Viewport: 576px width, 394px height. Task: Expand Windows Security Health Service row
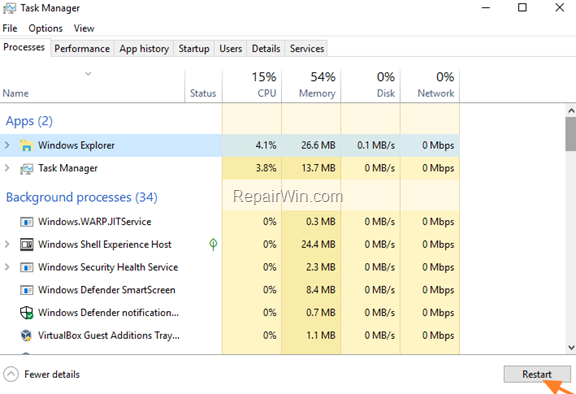point(7,267)
